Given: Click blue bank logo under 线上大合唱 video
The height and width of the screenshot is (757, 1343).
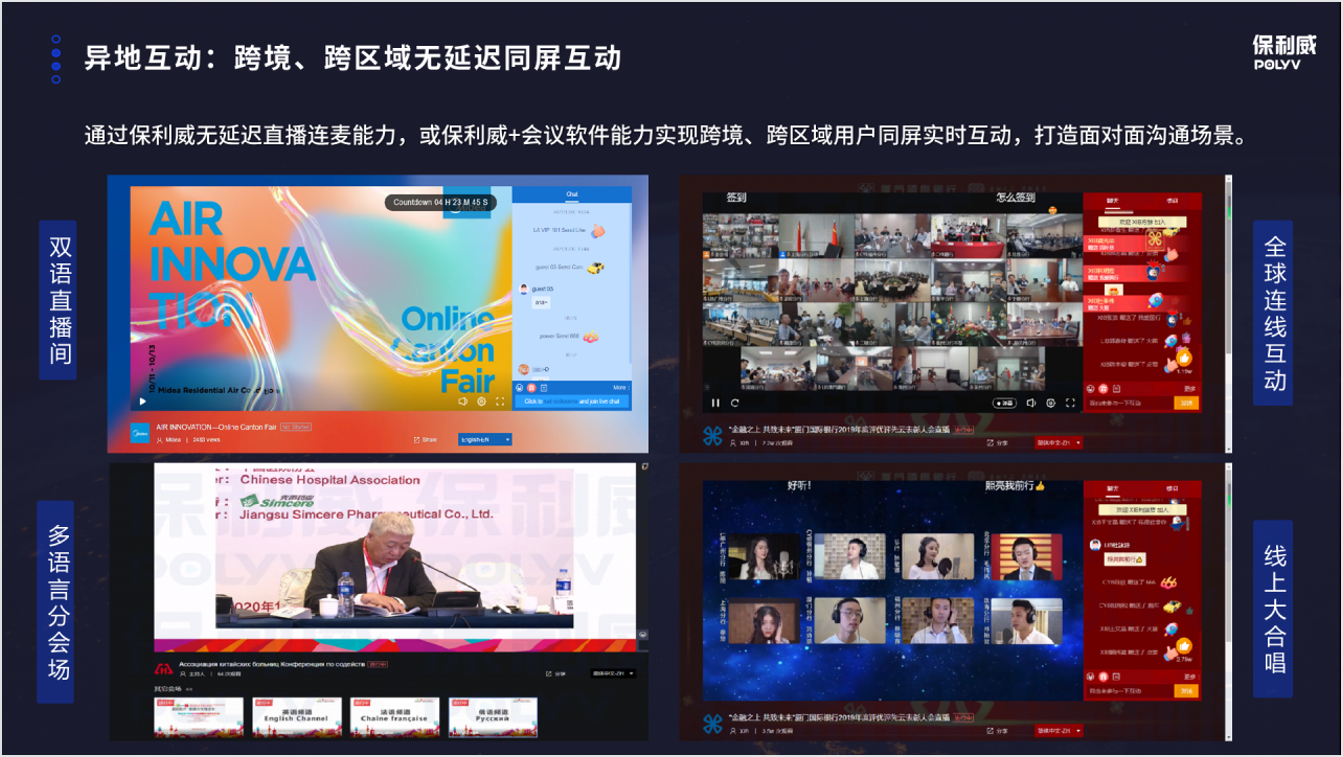Looking at the screenshot, I should 712,724.
